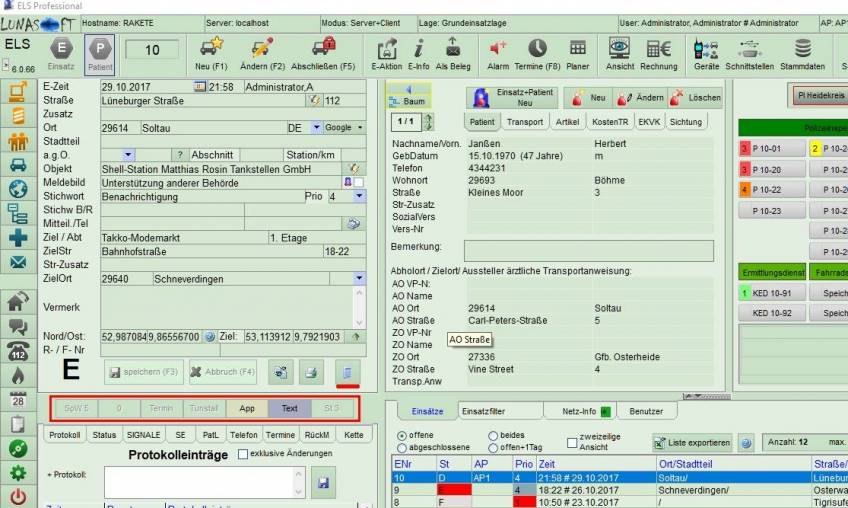This screenshot has width=848, height=508.
Task: Select the abgeschlossene radio button
Action: coord(402,448)
